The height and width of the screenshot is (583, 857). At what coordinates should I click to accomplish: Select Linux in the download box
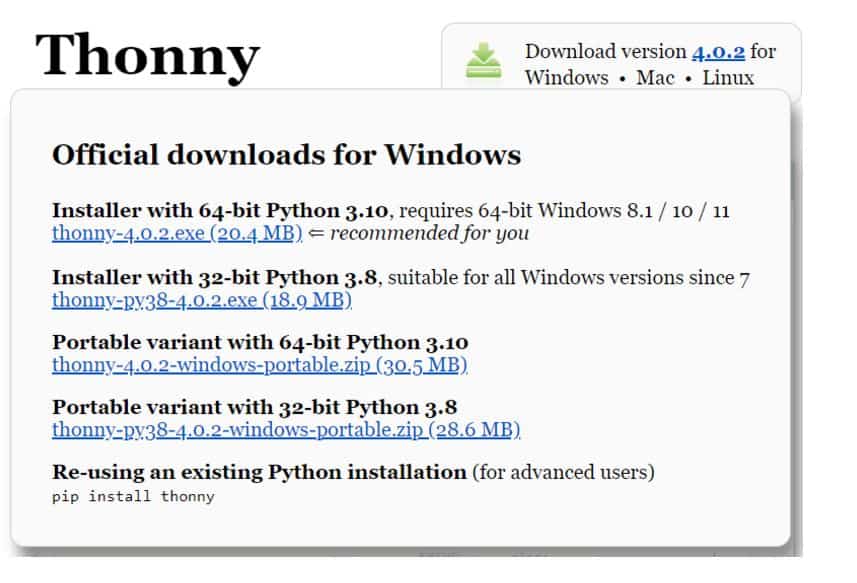tap(728, 78)
